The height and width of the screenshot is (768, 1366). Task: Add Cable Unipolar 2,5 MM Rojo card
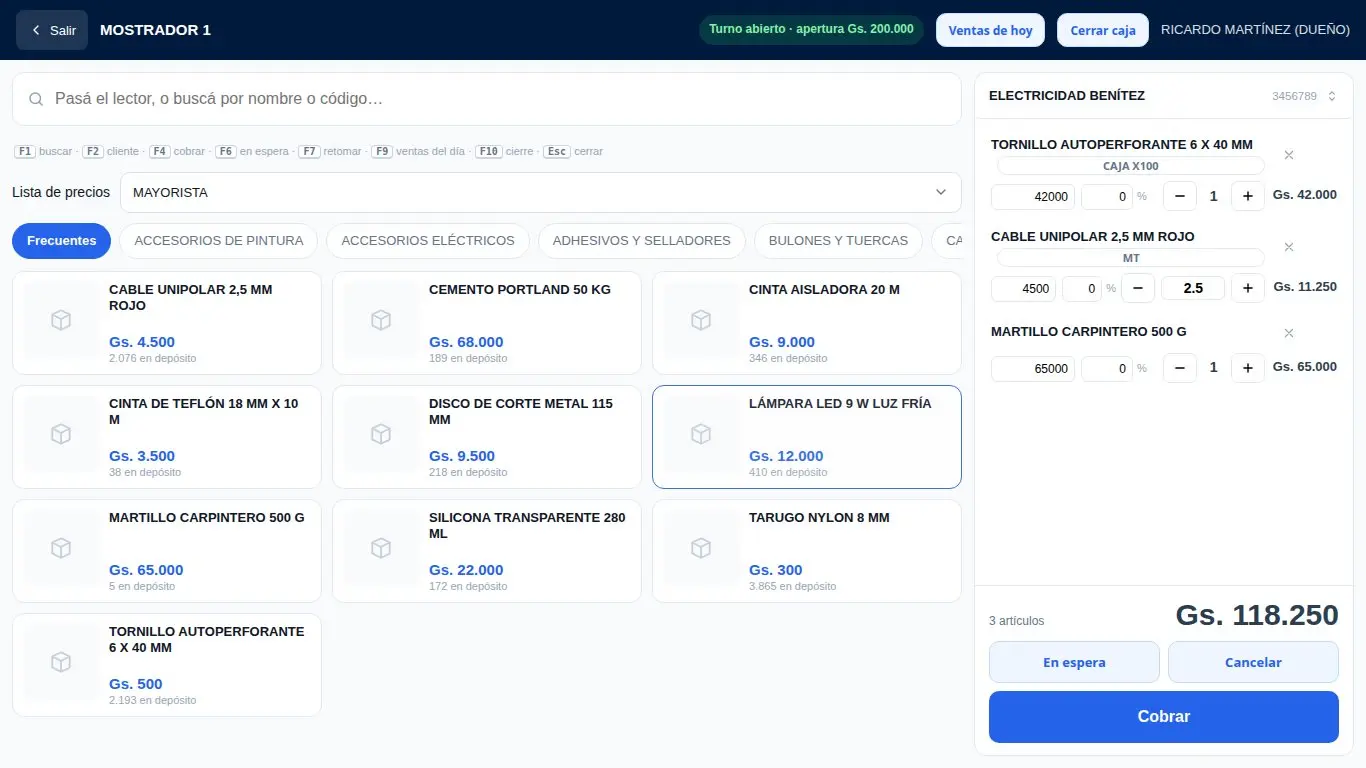click(x=167, y=323)
